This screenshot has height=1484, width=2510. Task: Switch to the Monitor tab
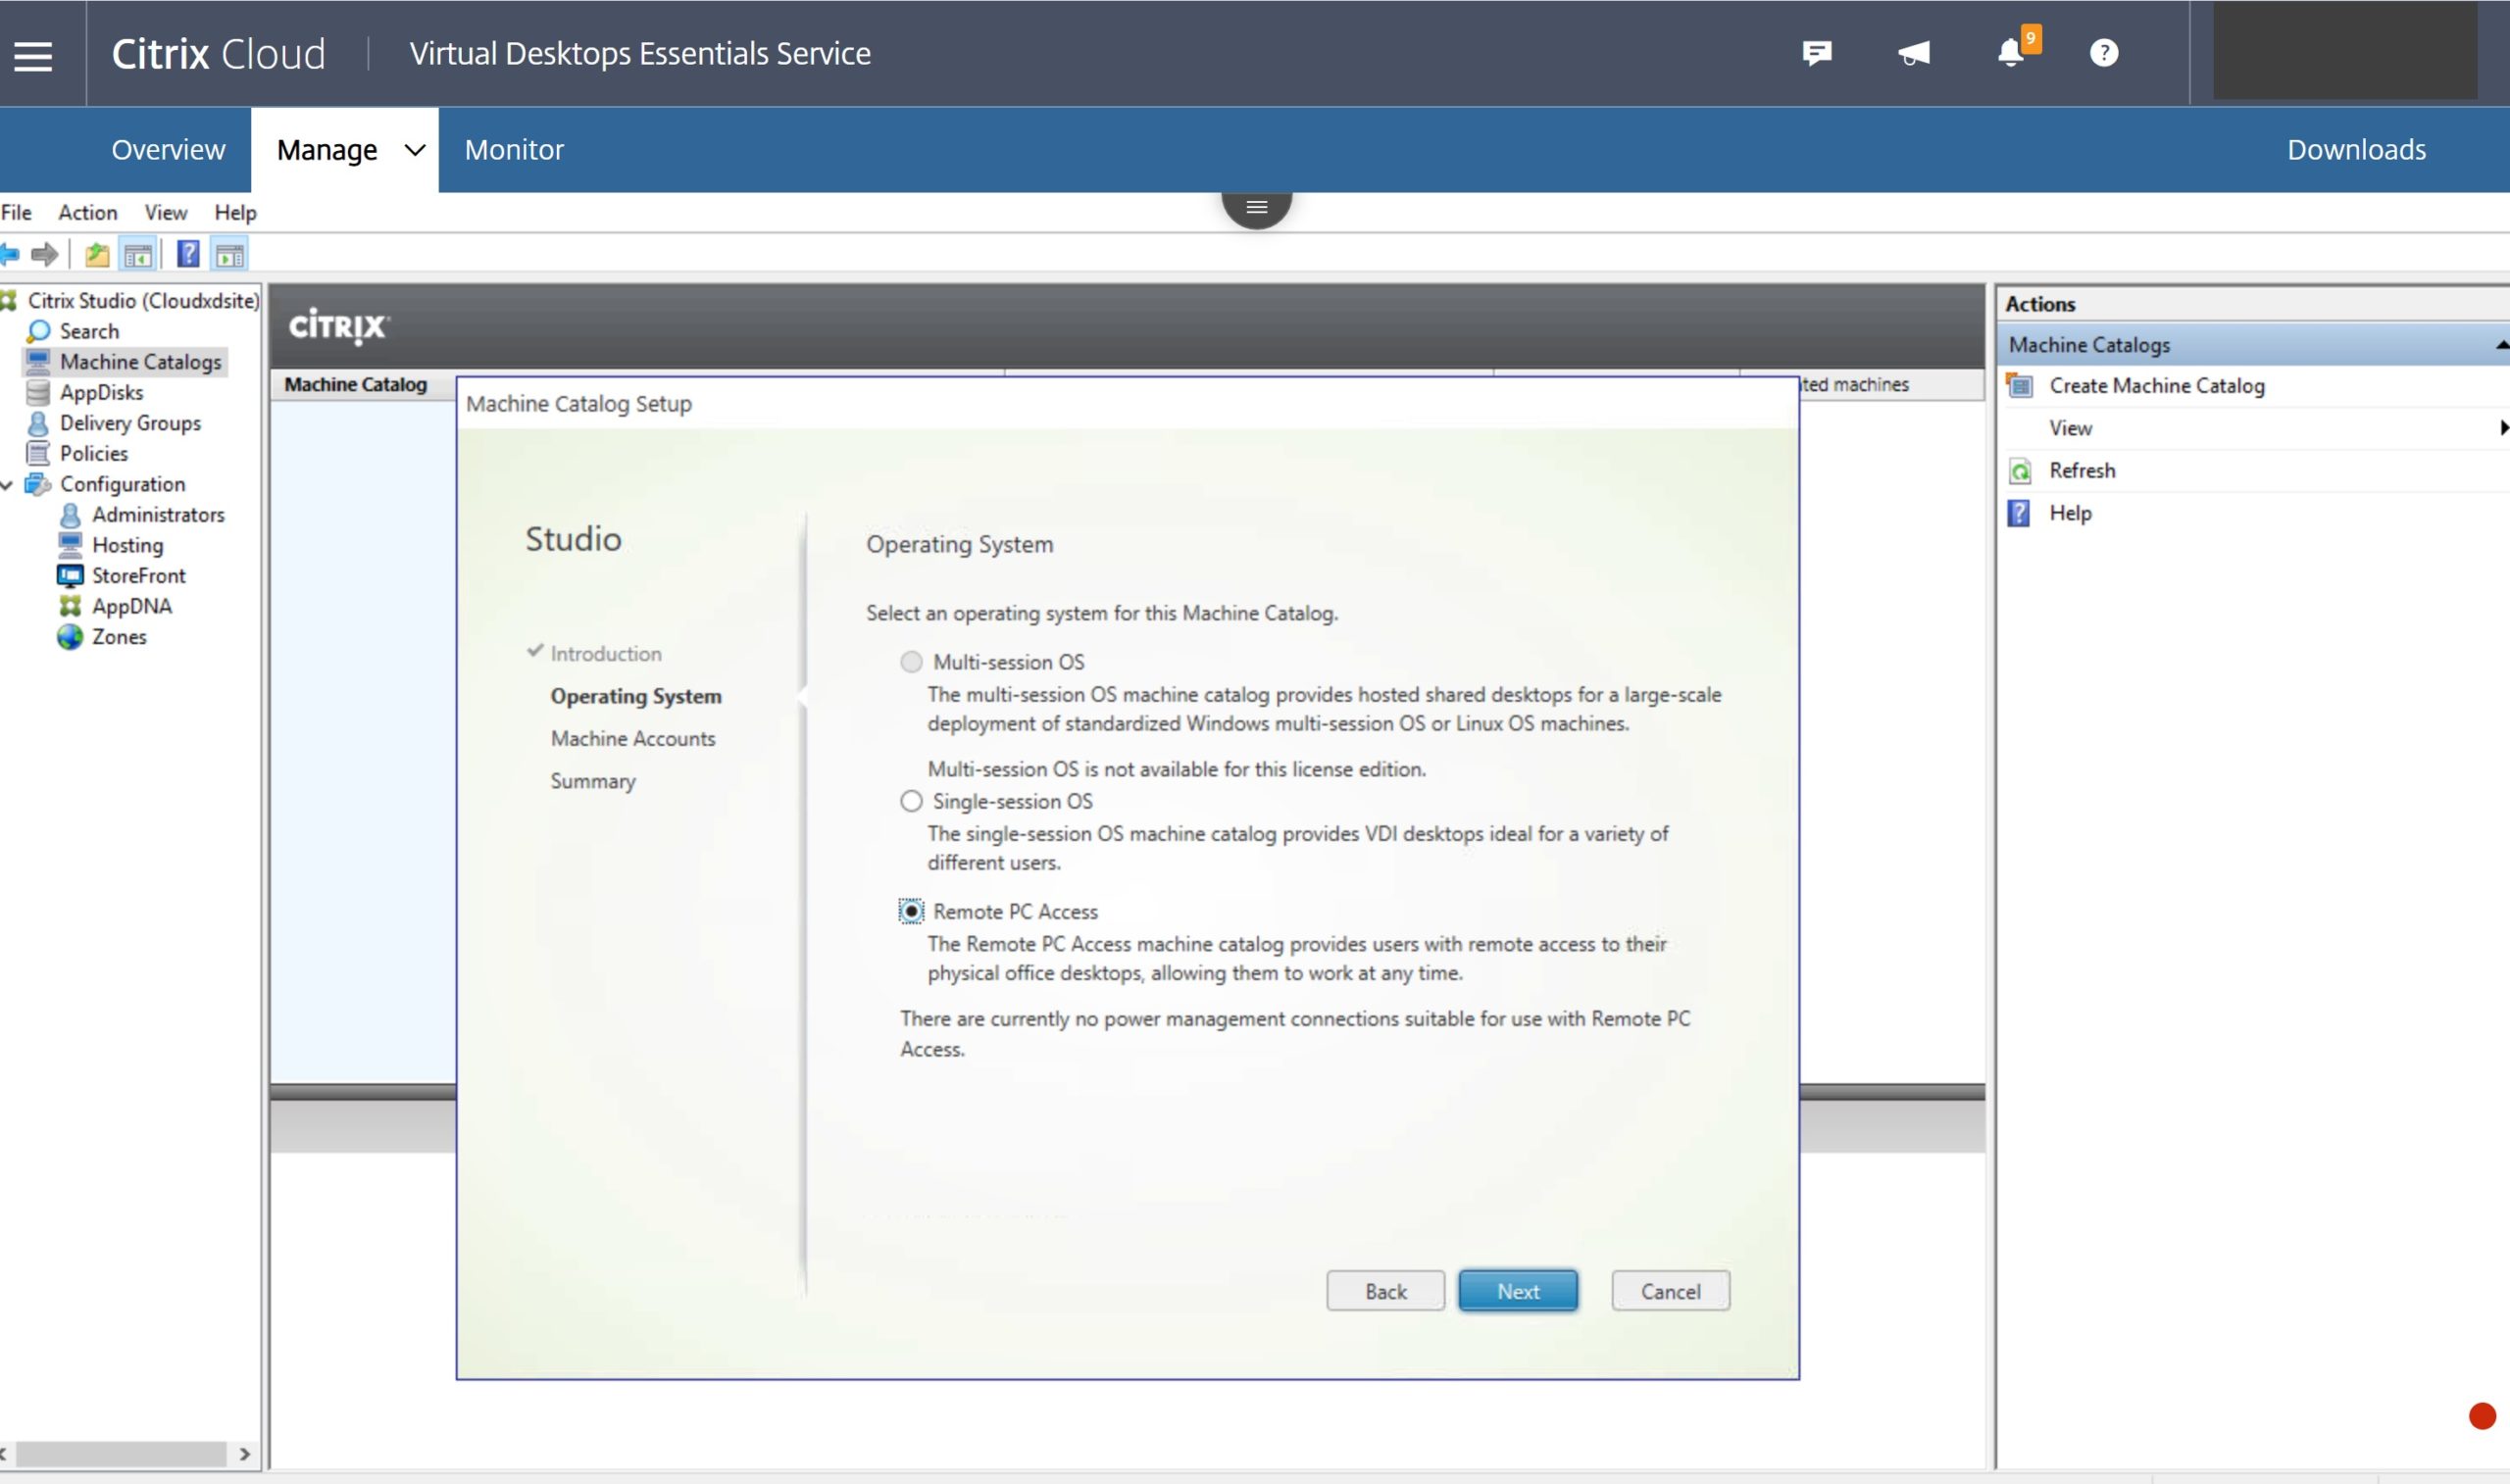[x=514, y=150]
